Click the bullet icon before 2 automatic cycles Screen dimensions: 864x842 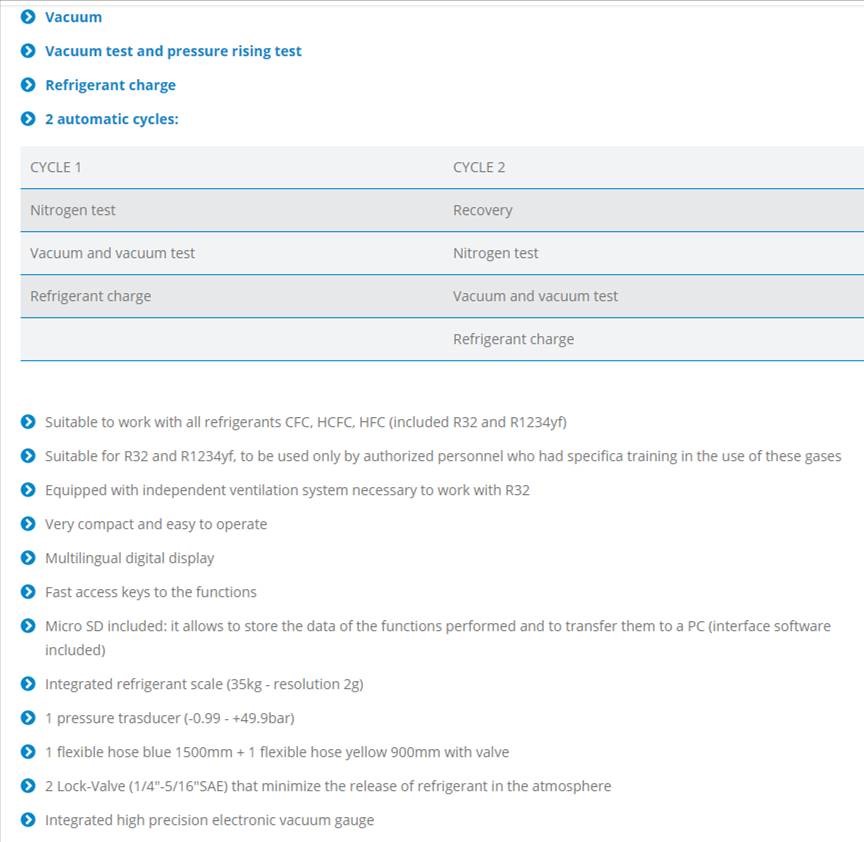click(28, 119)
